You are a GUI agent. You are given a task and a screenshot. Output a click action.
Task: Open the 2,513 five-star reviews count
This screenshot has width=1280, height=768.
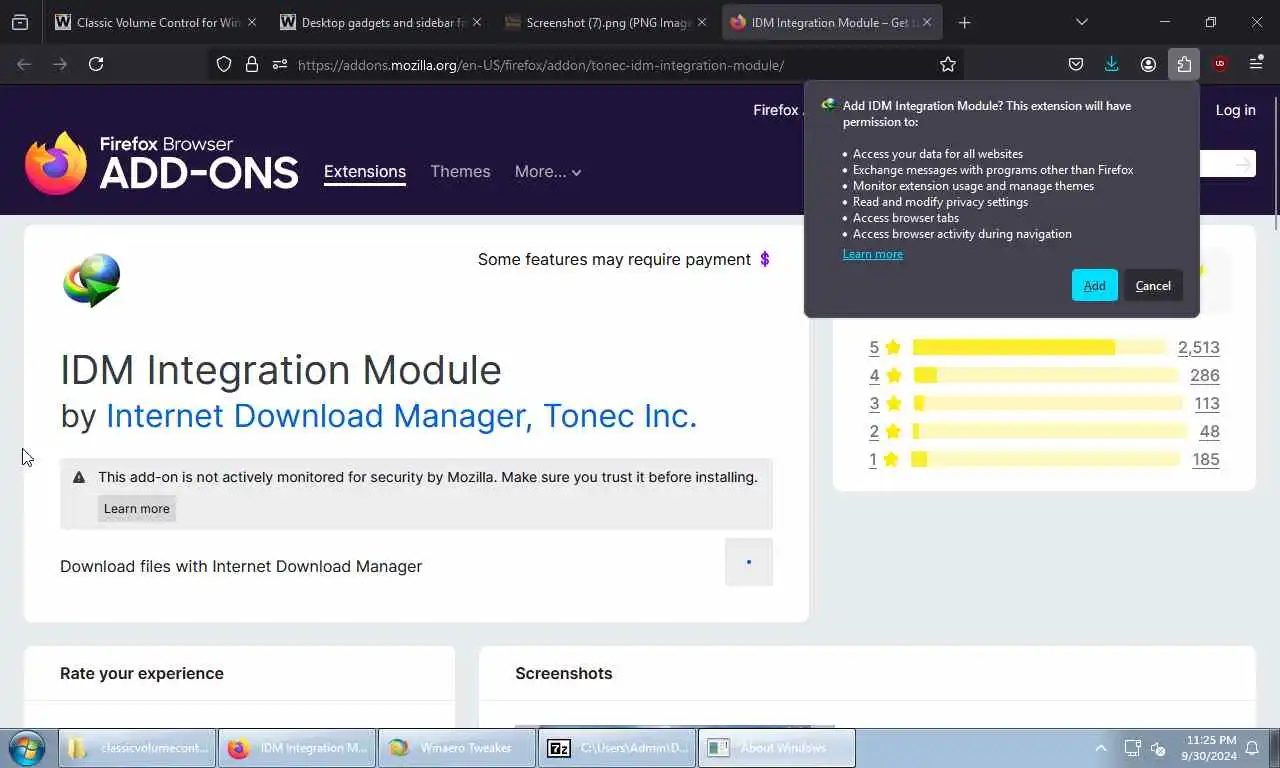click(1198, 347)
